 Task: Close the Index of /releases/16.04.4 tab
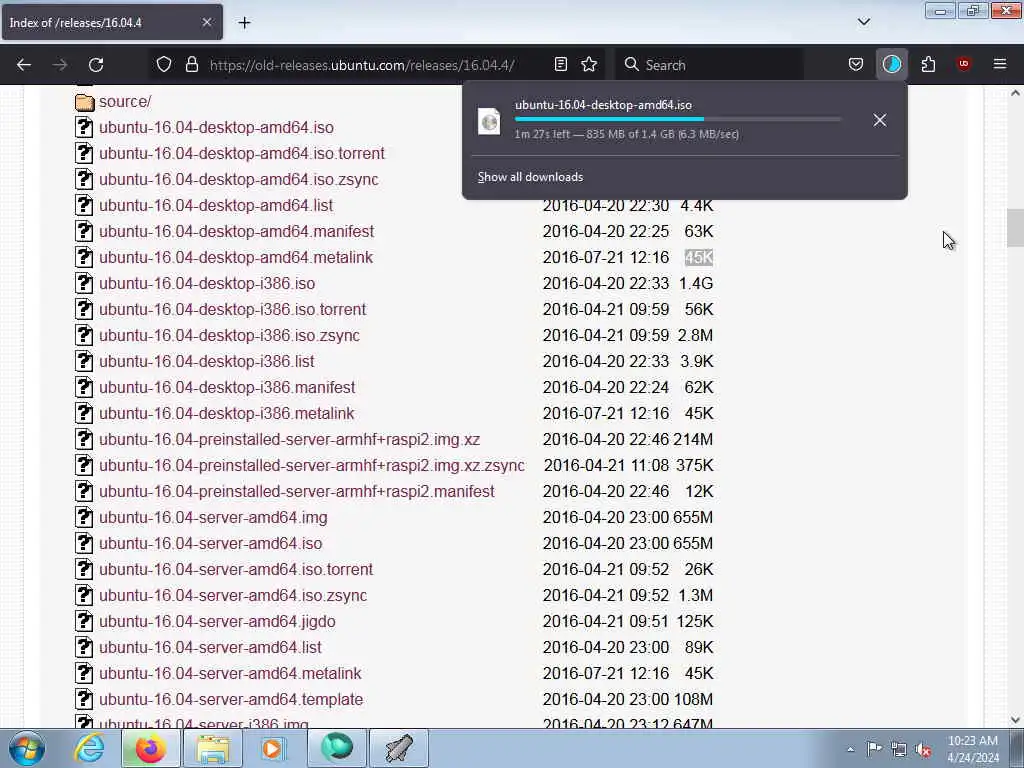tap(206, 22)
